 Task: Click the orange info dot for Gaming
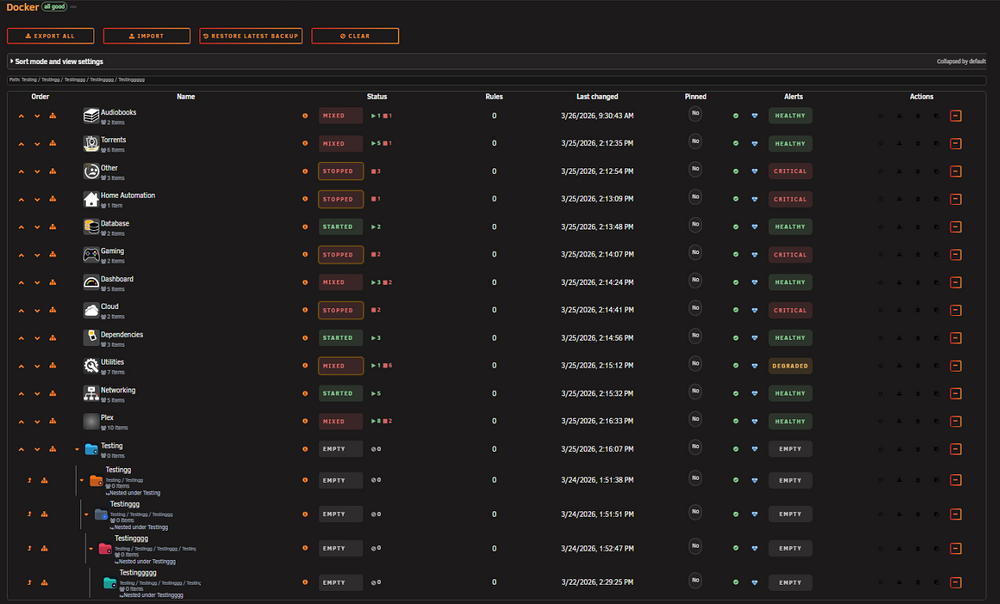pyautogui.click(x=305, y=254)
